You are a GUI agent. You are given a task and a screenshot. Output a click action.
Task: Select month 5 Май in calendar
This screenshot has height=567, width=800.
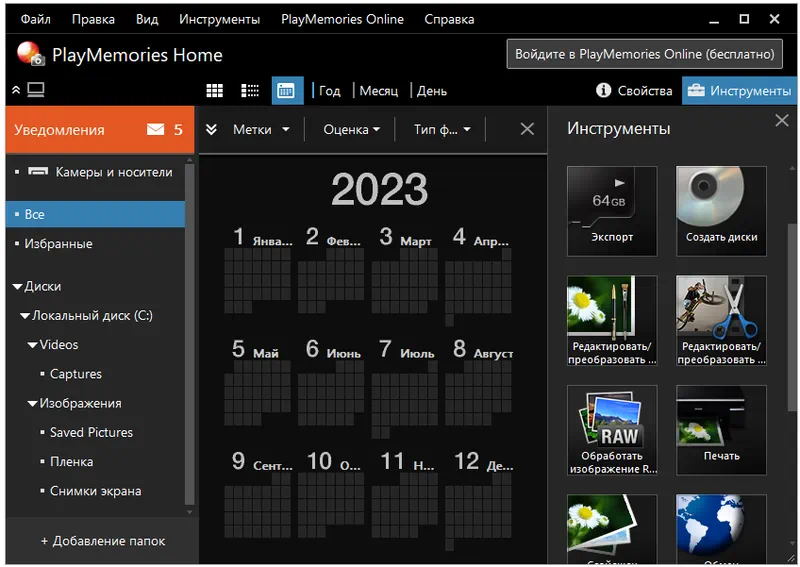[258, 383]
